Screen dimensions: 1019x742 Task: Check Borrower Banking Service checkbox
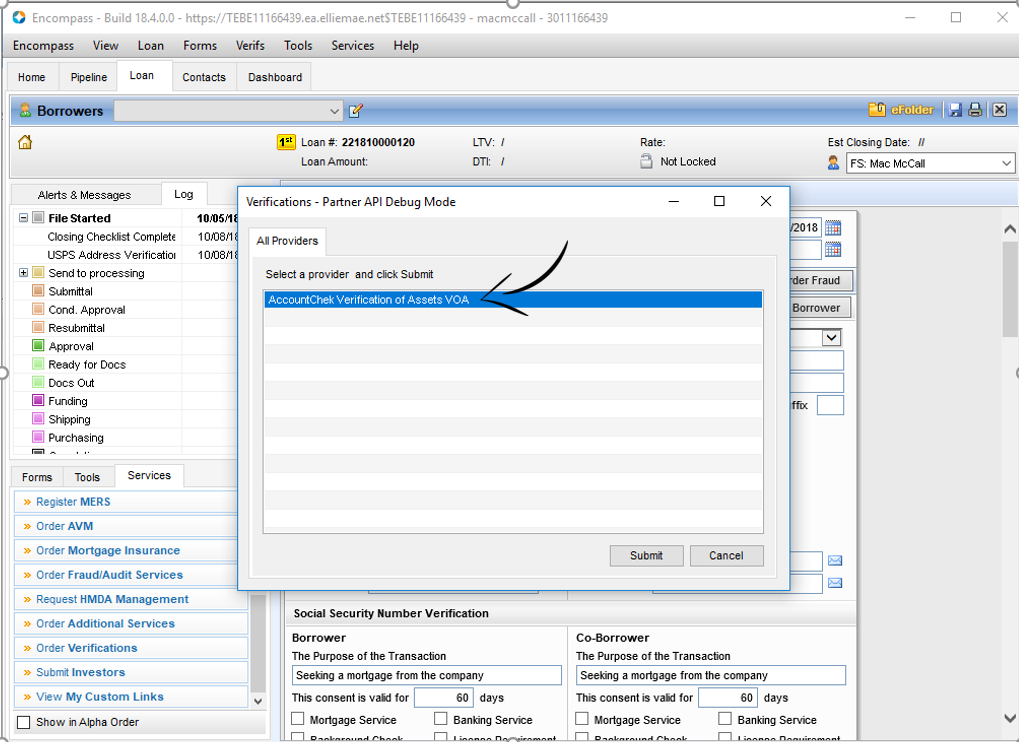(441, 719)
